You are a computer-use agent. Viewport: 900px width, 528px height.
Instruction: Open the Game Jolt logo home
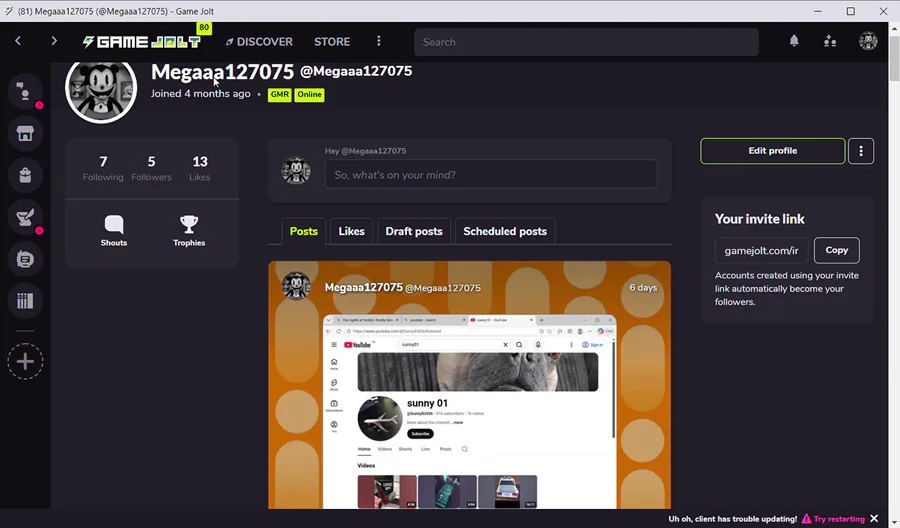tap(142, 41)
